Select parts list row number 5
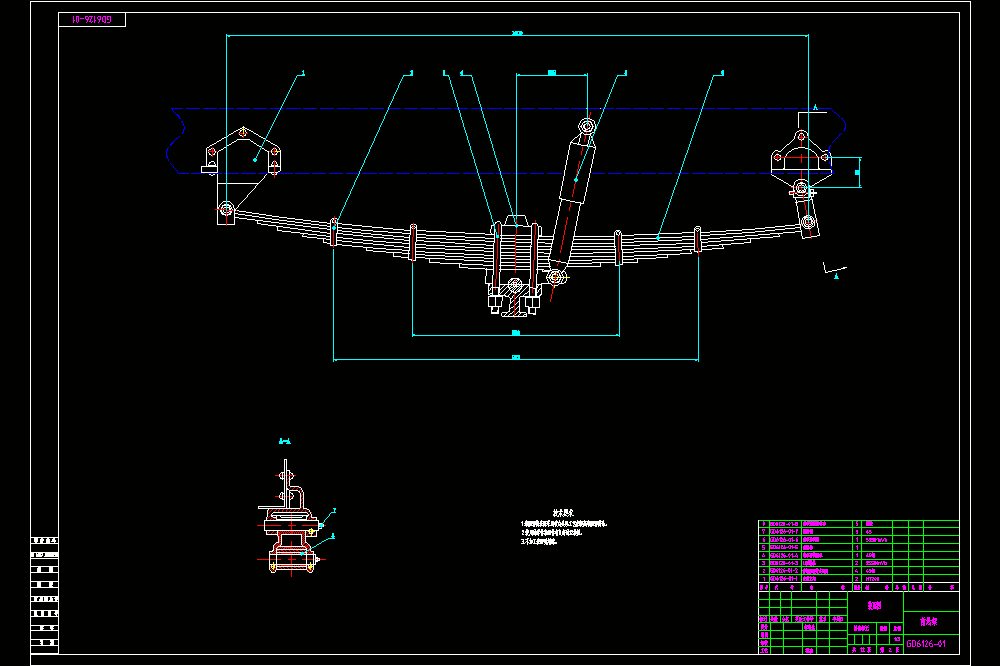This screenshot has width=1000, height=666. pyautogui.click(x=858, y=548)
